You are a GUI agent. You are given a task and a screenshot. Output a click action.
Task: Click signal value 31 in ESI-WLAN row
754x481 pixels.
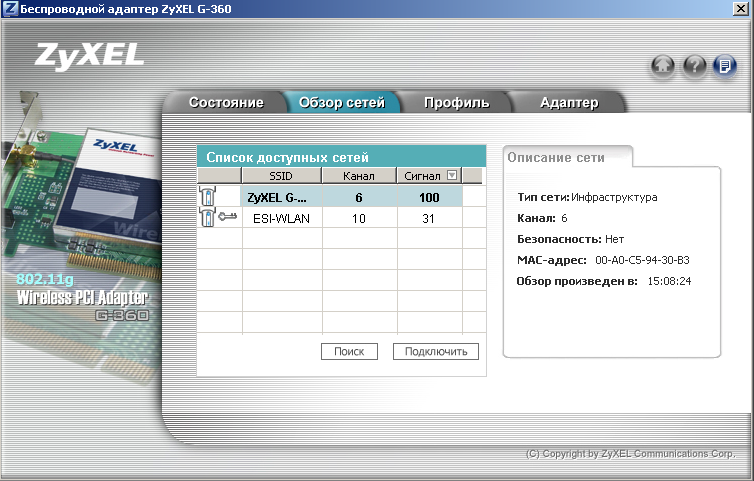click(x=428, y=219)
